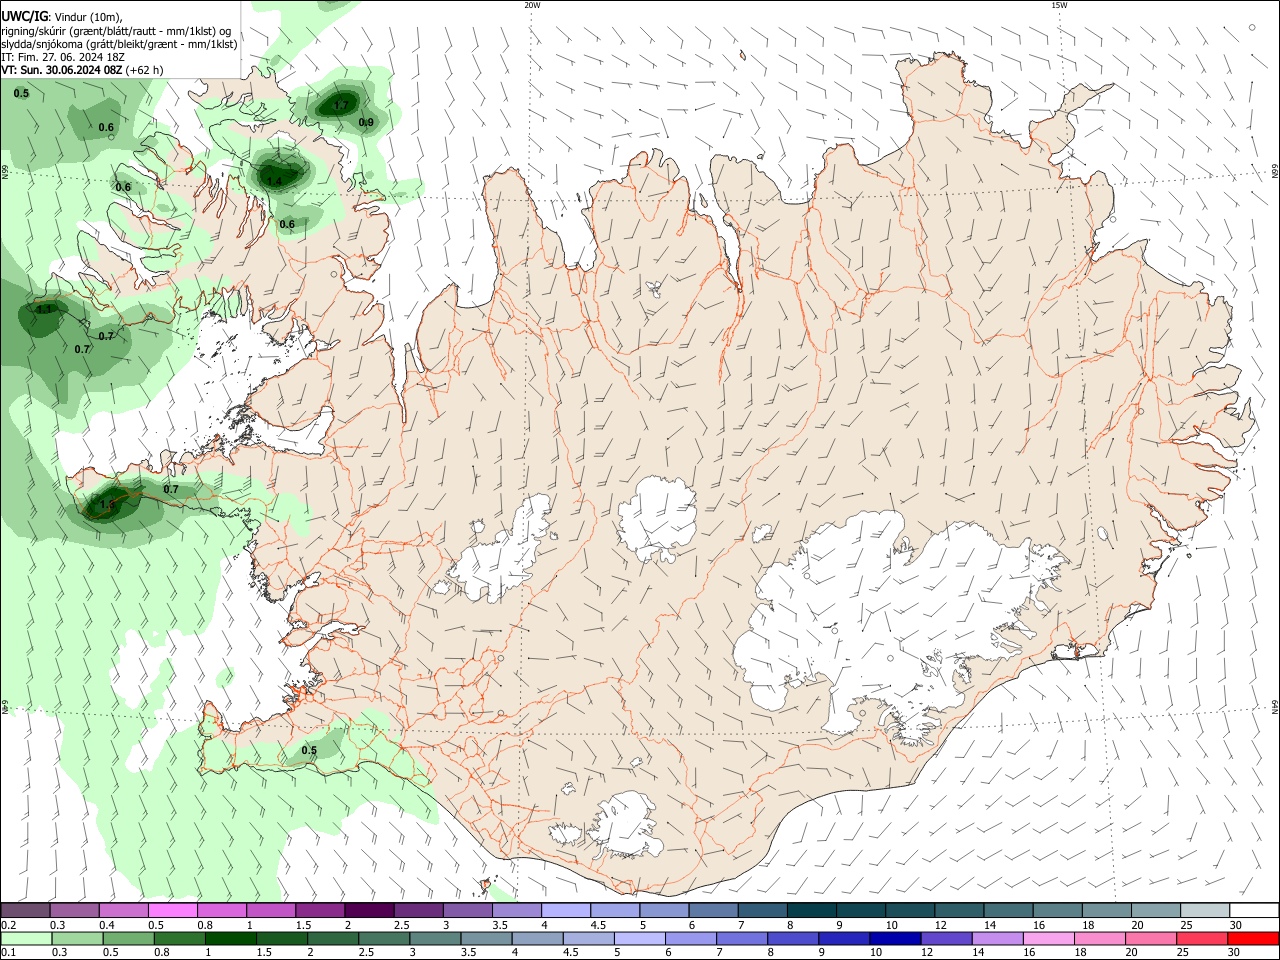Screen dimensions: 1280x960
Task: Choose the navy blue 10 rain legend swatch
Action: [x=896, y=938]
